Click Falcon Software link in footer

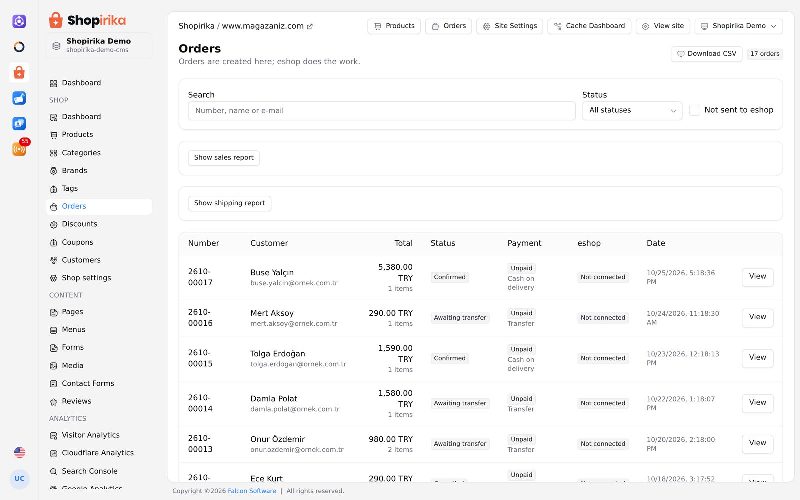(x=252, y=491)
